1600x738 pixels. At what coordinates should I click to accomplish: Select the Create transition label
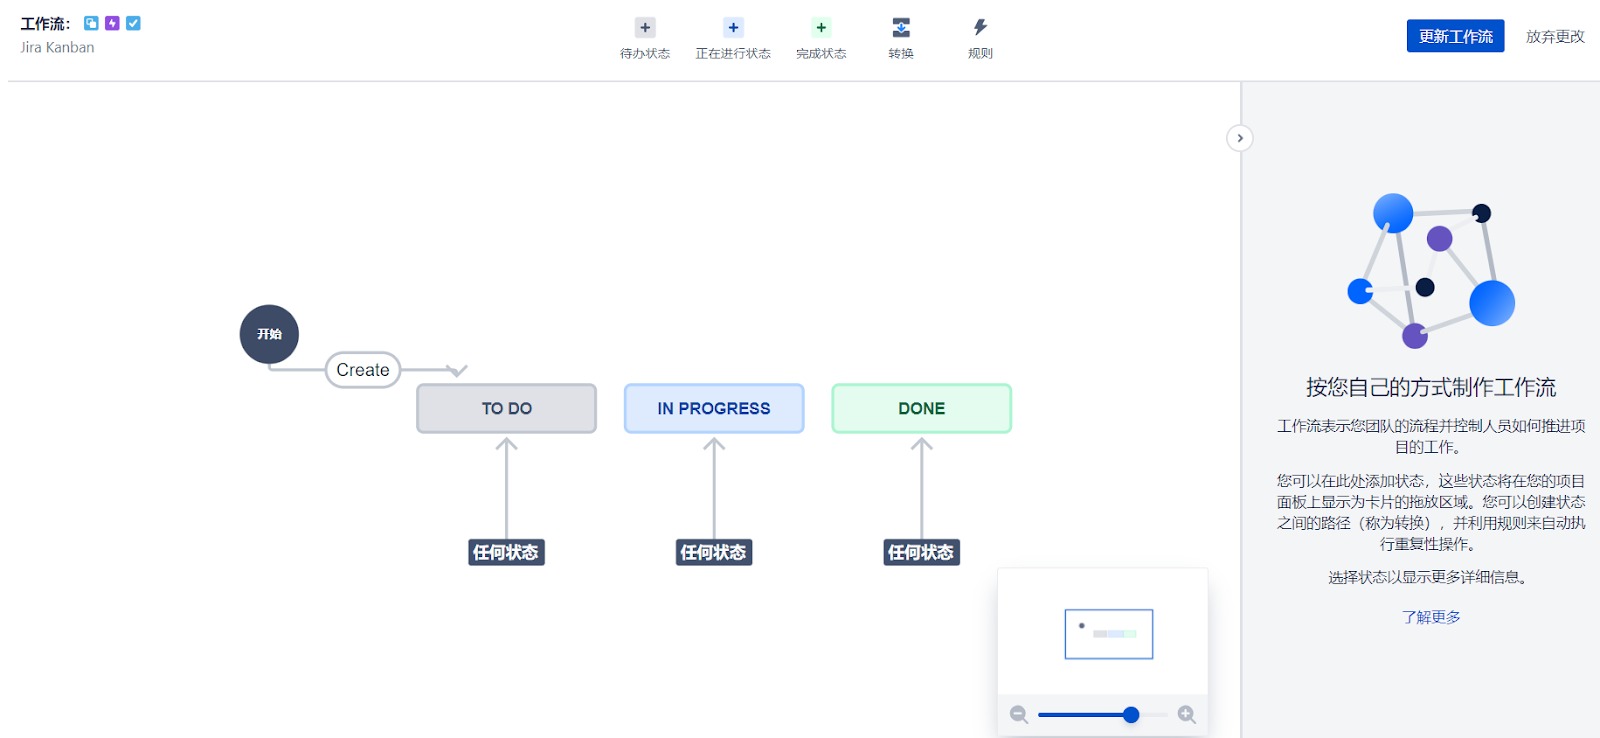(363, 370)
